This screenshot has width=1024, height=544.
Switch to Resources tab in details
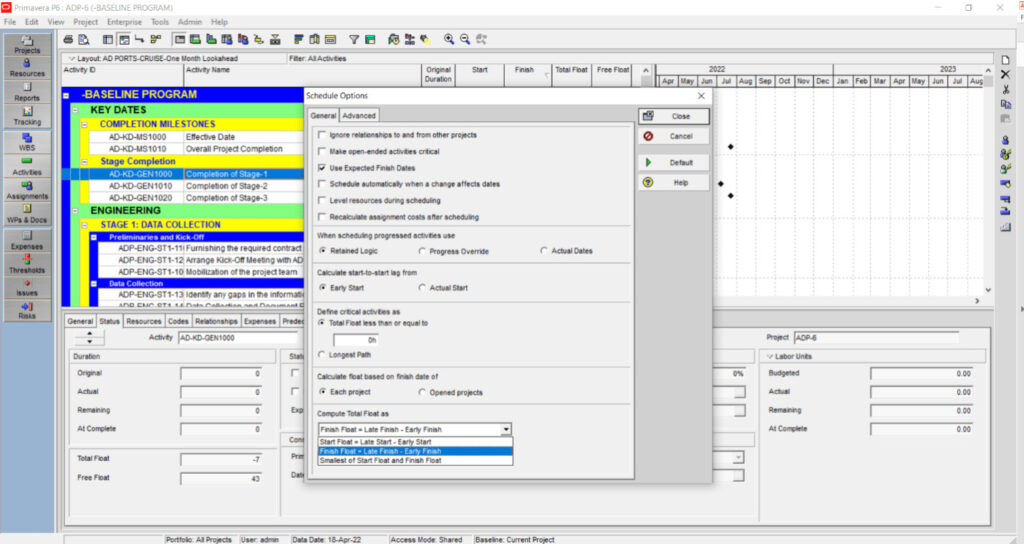pos(144,321)
